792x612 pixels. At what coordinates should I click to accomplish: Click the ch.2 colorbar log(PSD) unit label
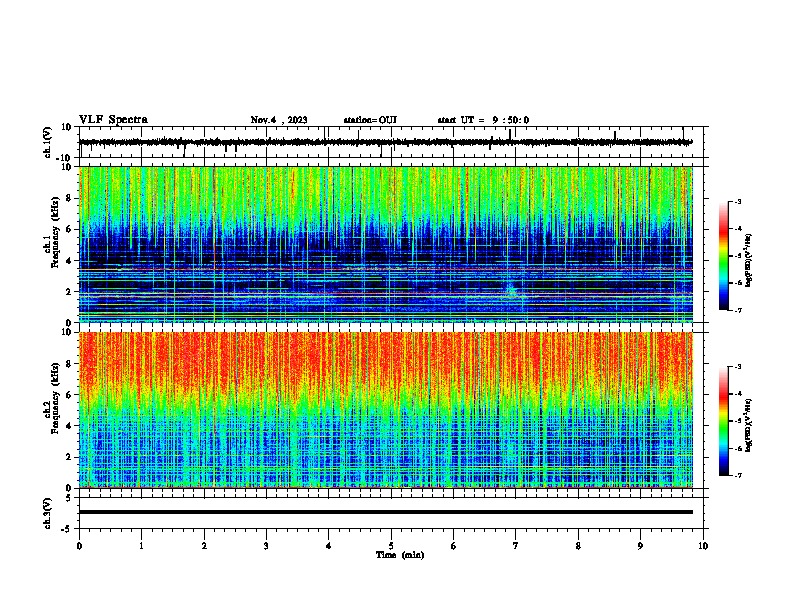[749, 425]
